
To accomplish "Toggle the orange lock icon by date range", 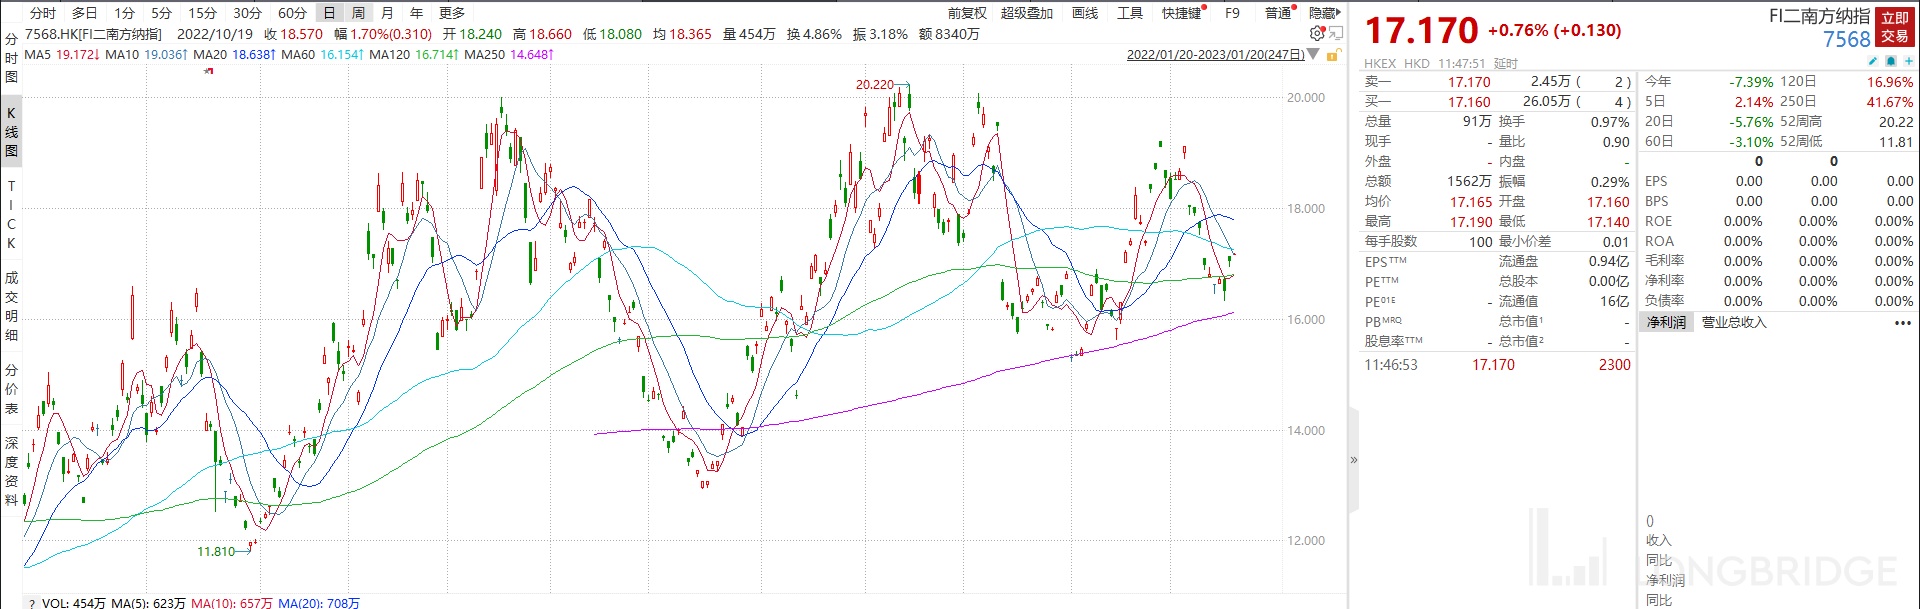I will tap(1333, 55).
